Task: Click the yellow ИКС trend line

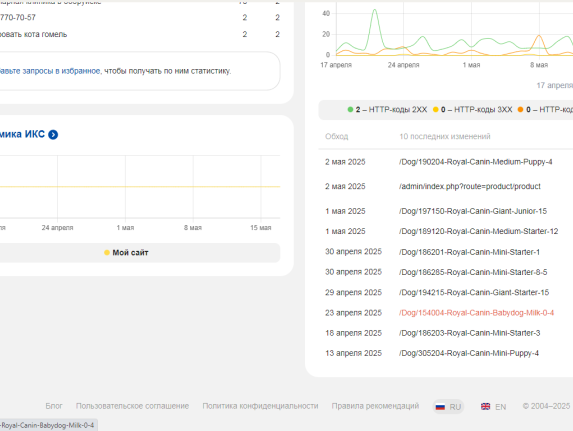Action: 140,187
